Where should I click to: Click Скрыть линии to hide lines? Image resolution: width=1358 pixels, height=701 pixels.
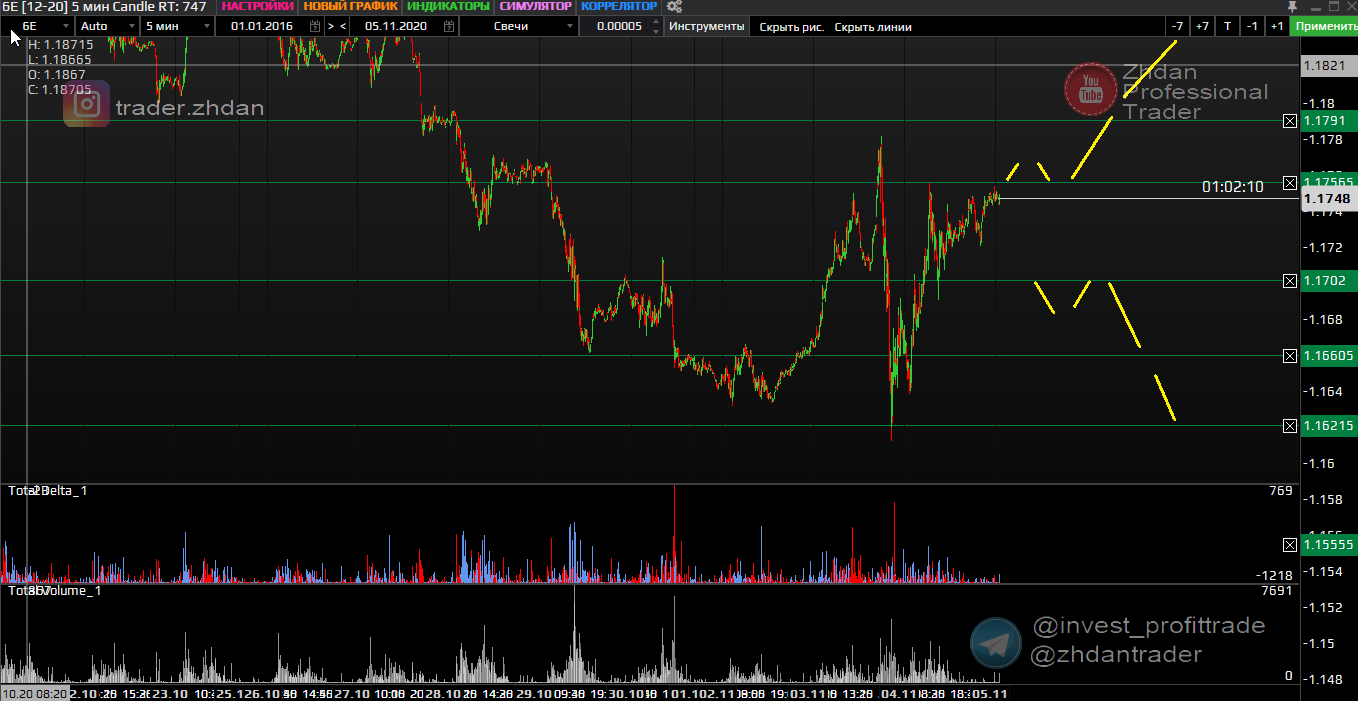pyautogui.click(x=872, y=27)
